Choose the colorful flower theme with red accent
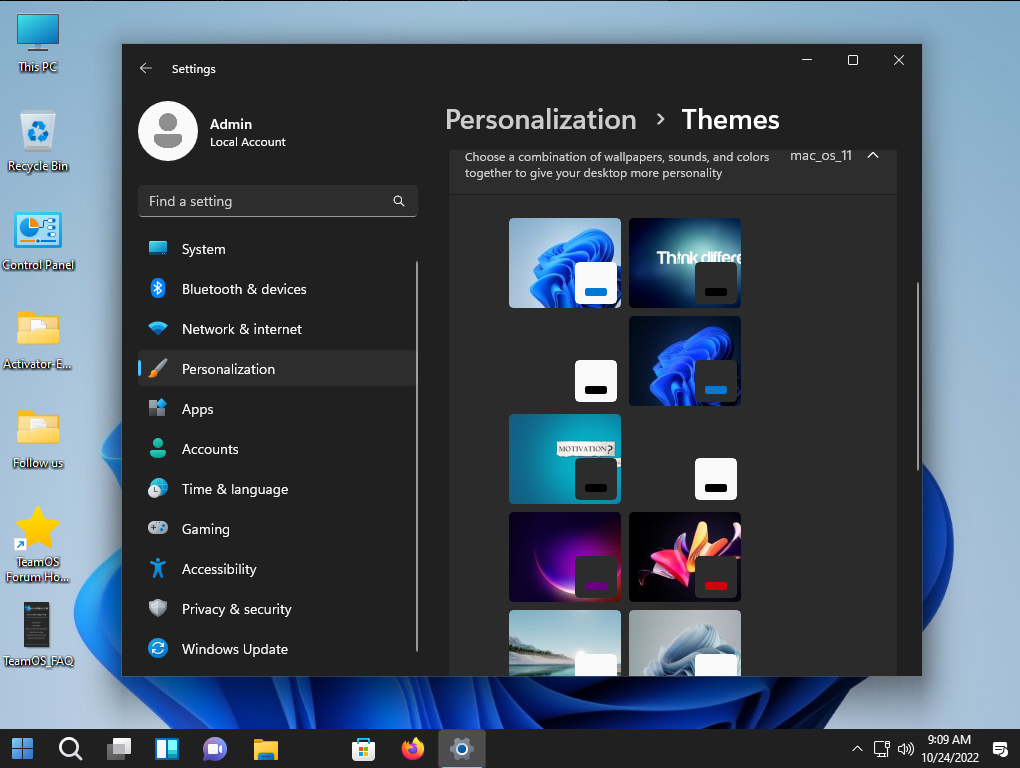The height and width of the screenshot is (768, 1020). (x=684, y=556)
